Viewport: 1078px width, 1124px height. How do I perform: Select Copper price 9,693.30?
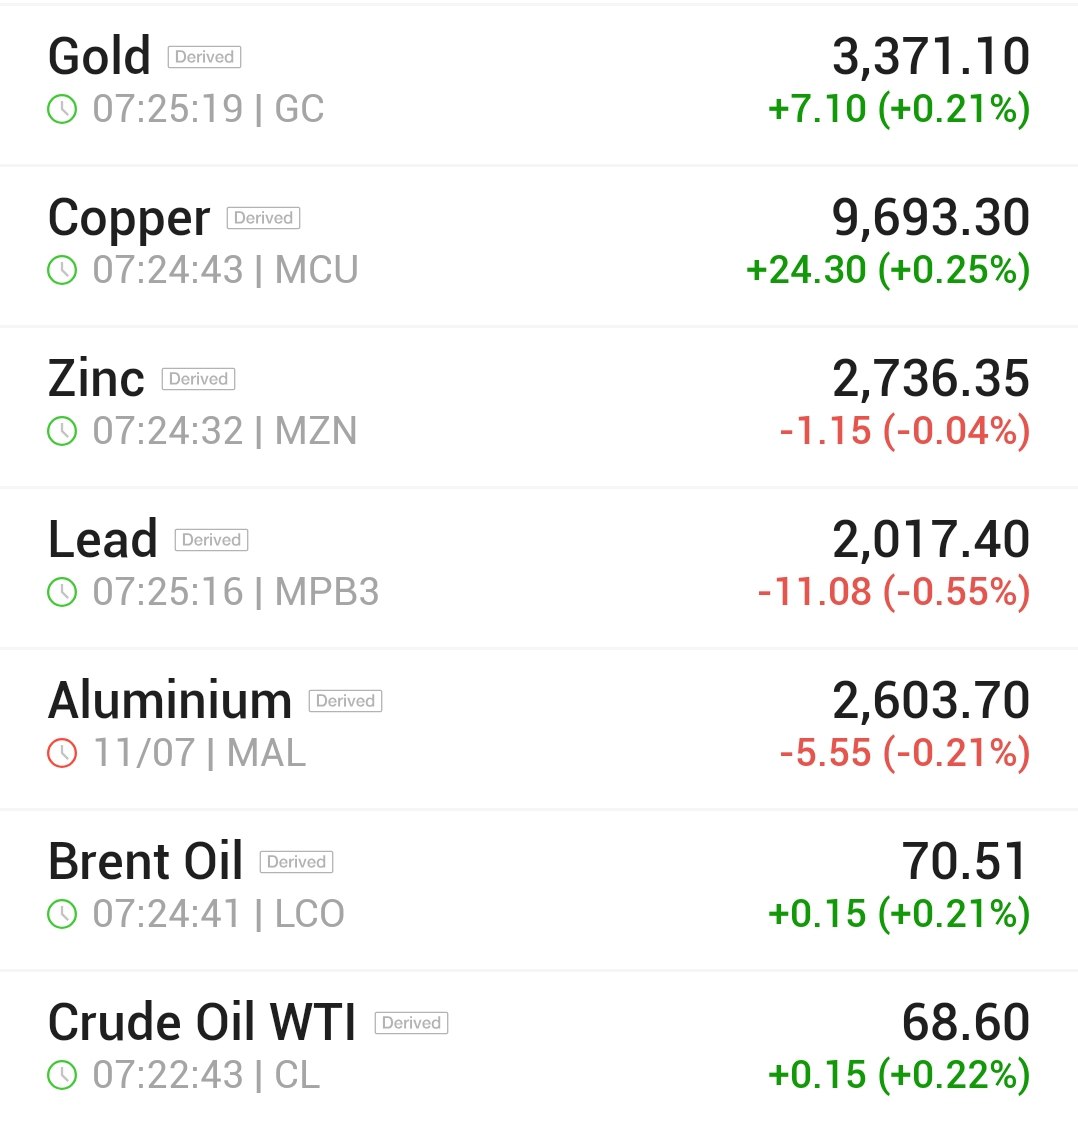[x=930, y=217]
